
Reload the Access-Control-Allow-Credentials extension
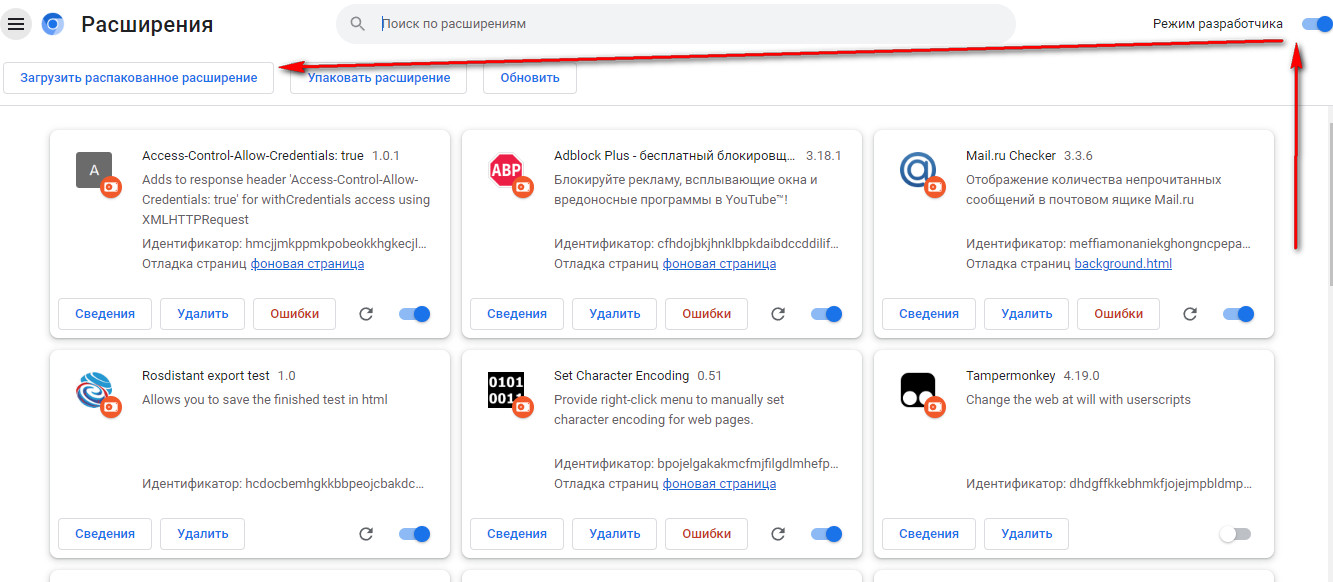pyautogui.click(x=366, y=314)
